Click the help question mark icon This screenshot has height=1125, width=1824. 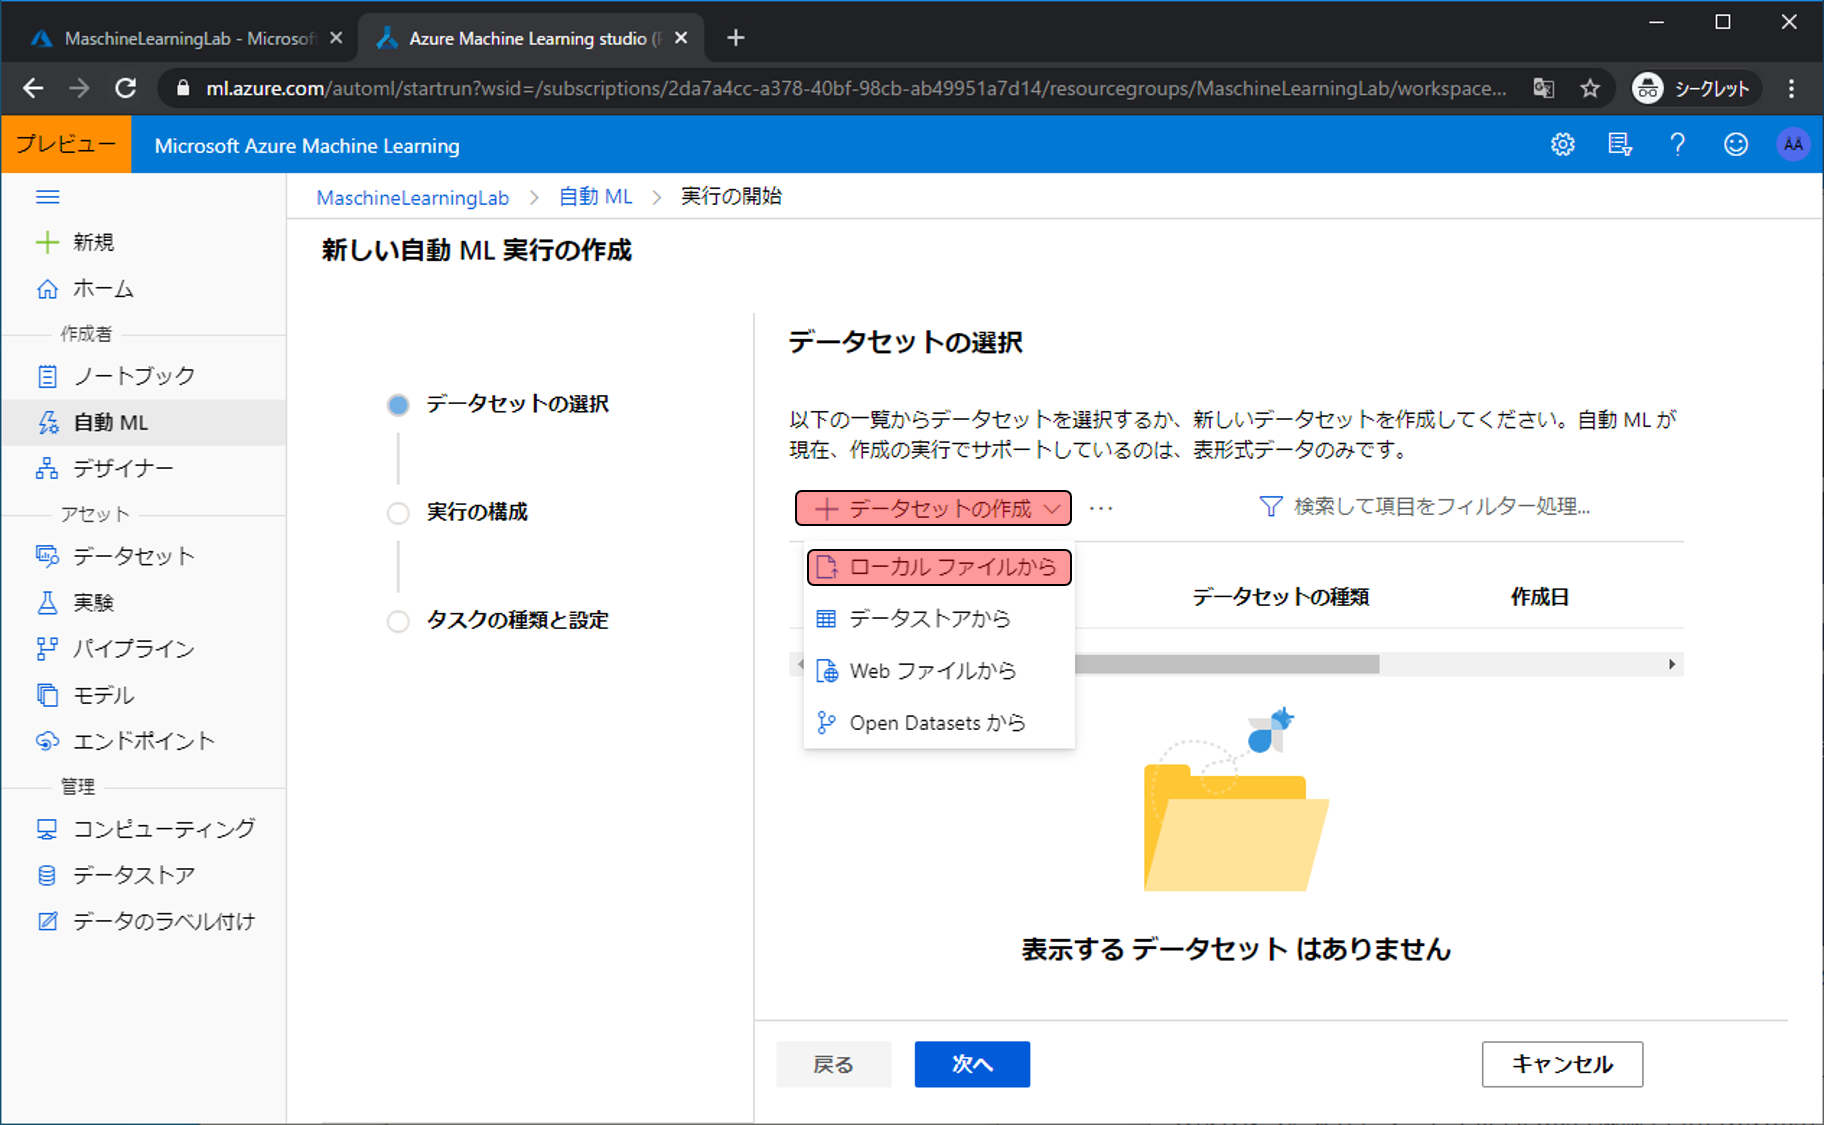pyautogui.click(x=1677, y=145)
